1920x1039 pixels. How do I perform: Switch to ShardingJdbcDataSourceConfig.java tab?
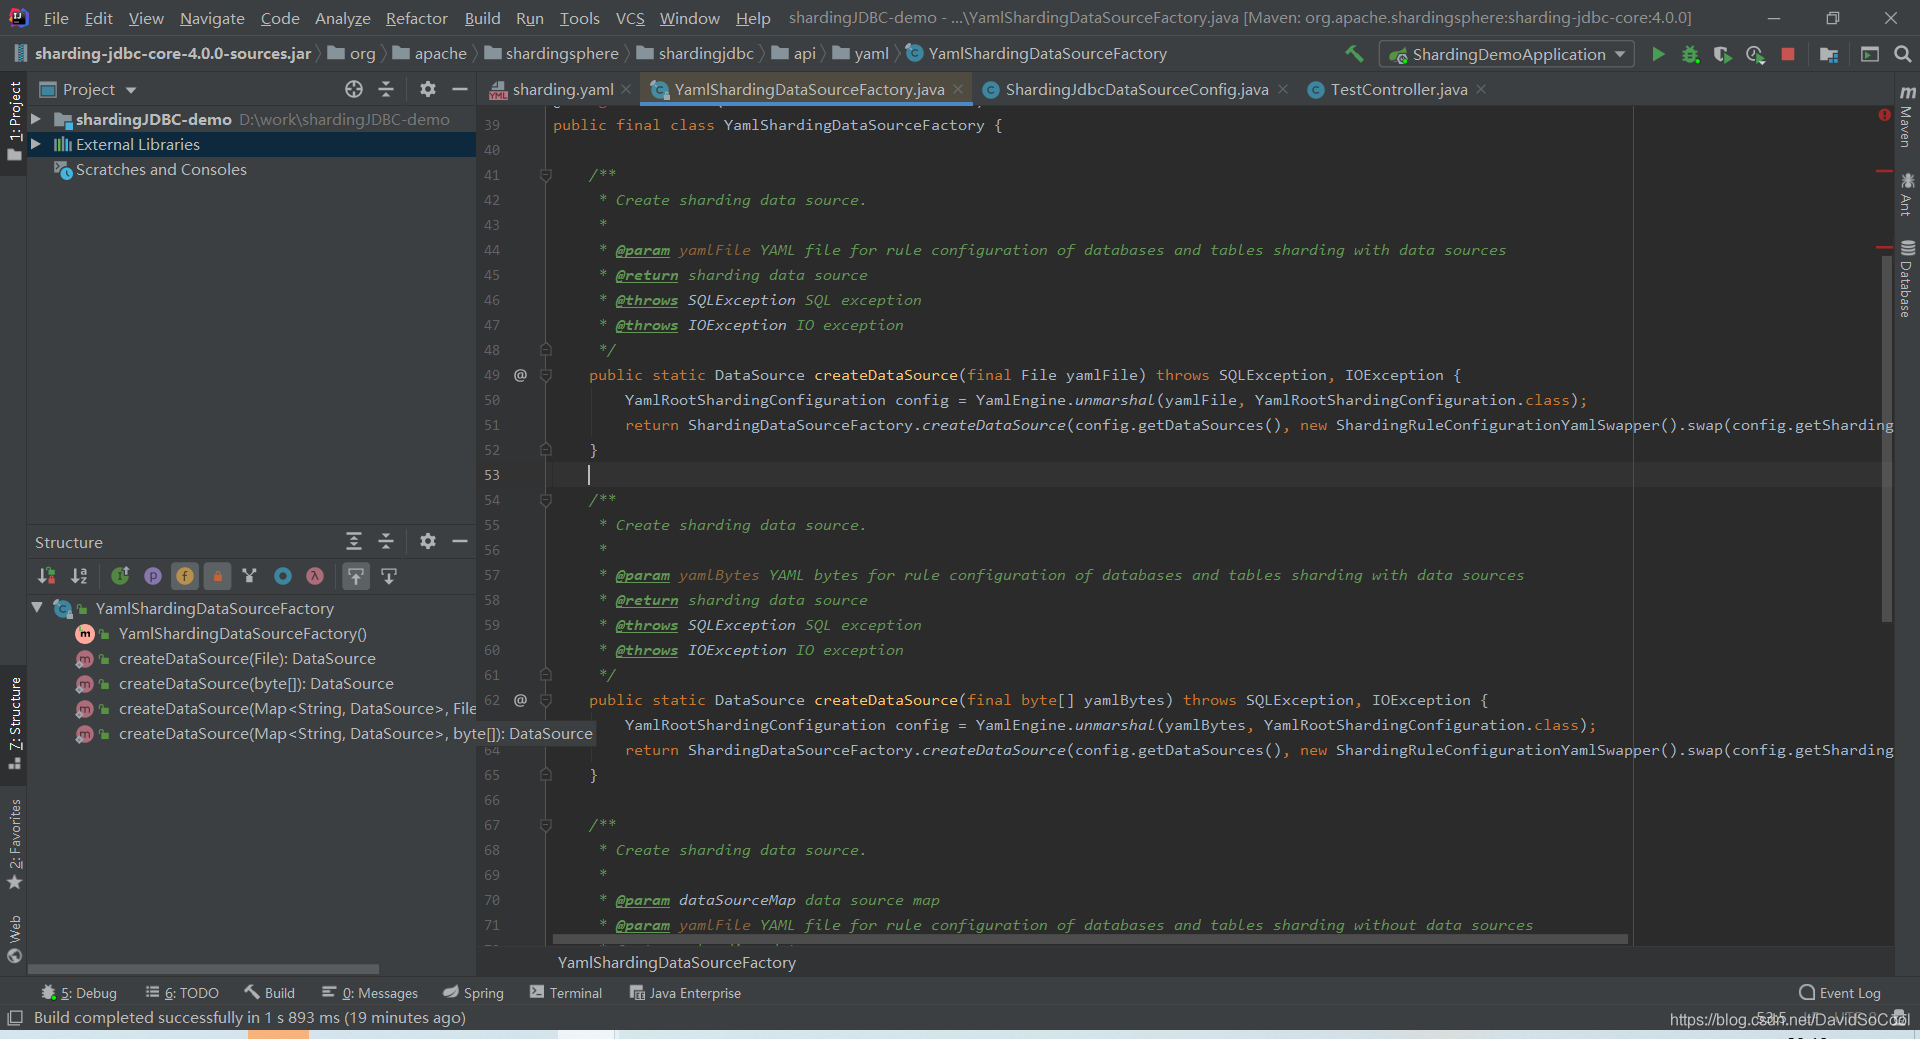point(1136,89)
